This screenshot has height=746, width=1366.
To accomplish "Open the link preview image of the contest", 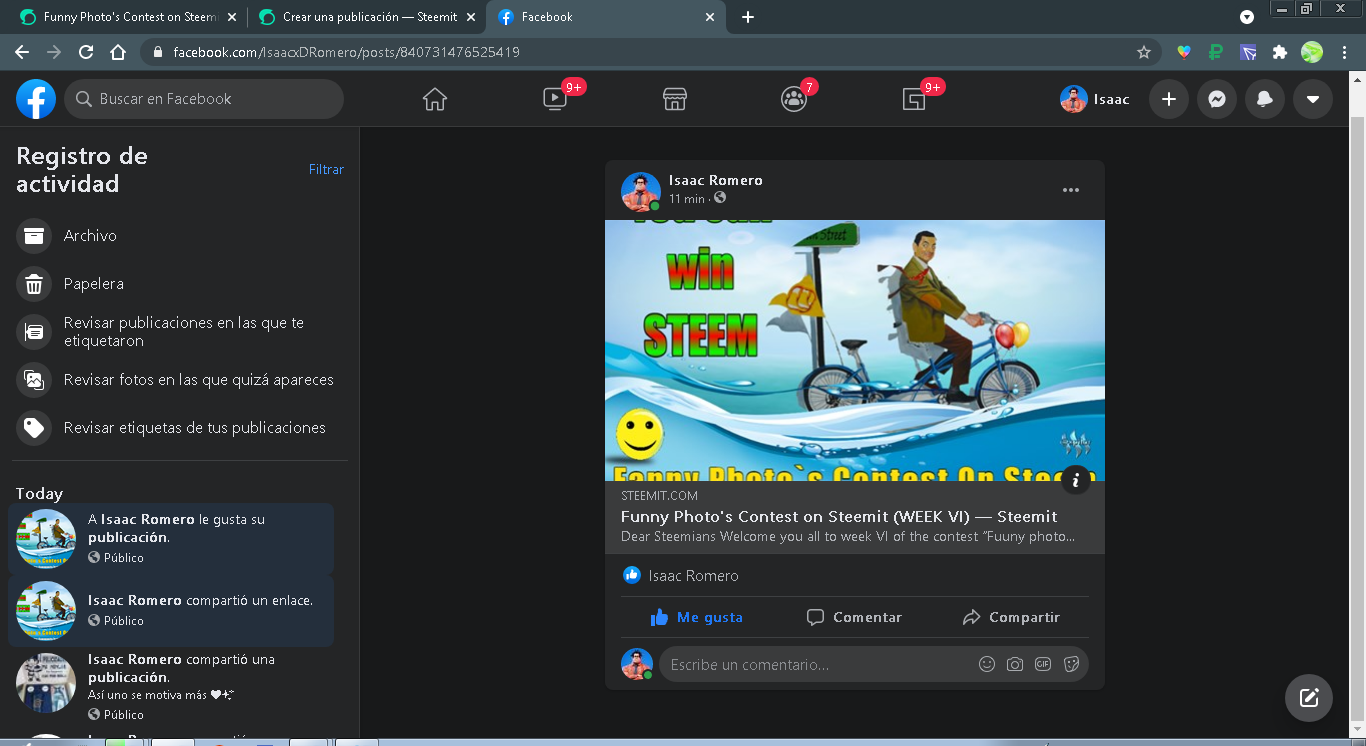I will click(x=855, y=351).
